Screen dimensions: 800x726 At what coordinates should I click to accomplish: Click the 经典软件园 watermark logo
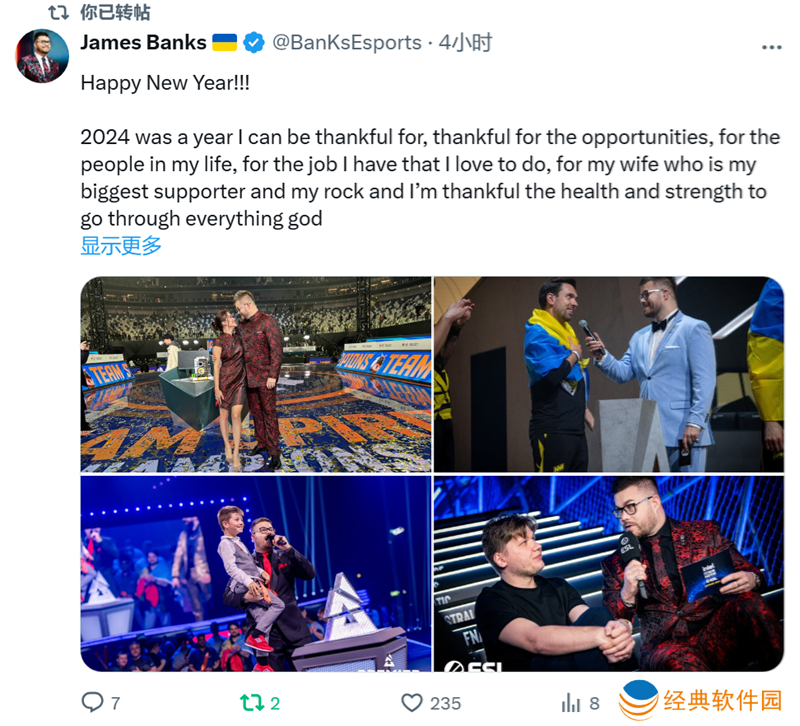701,700
